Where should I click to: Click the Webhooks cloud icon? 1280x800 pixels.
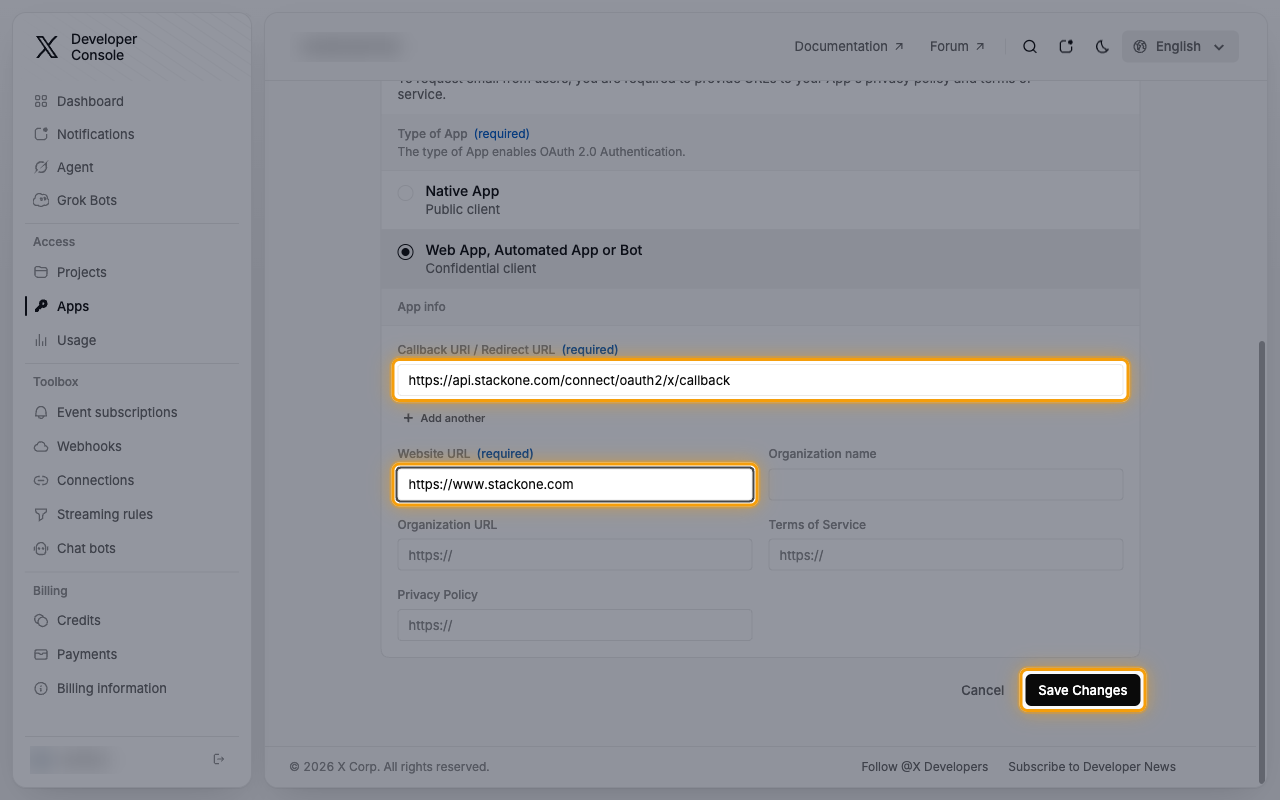(x=41, y=446)
